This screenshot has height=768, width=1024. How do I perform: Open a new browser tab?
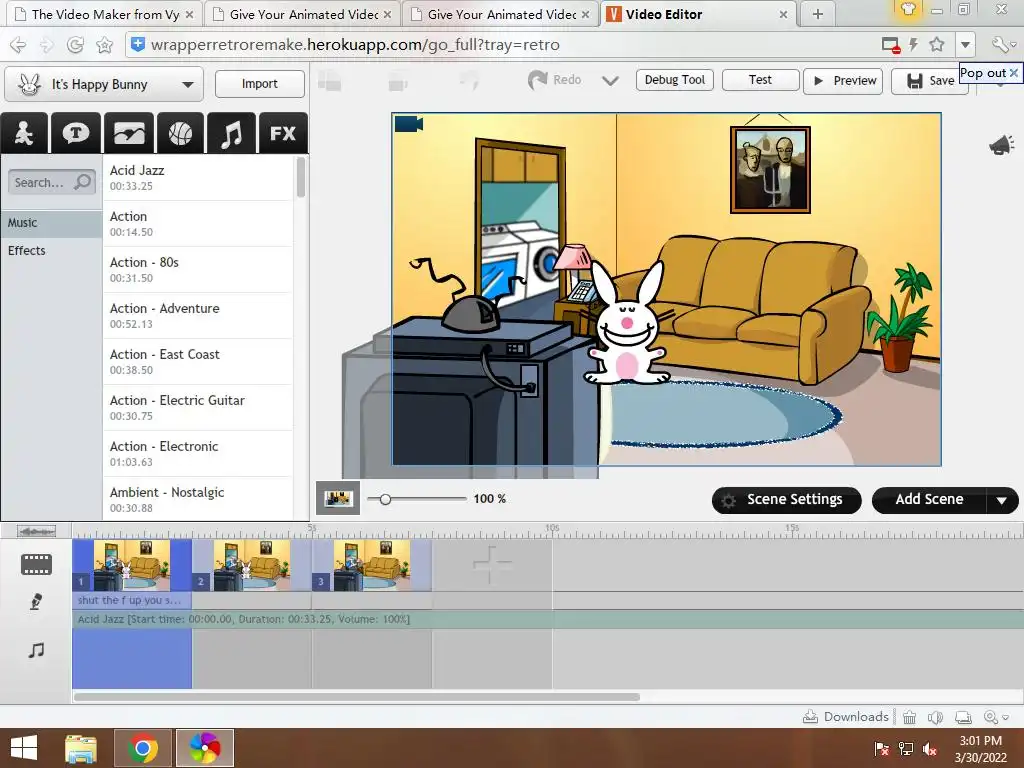pyautogui.click(x=818, y=14)
